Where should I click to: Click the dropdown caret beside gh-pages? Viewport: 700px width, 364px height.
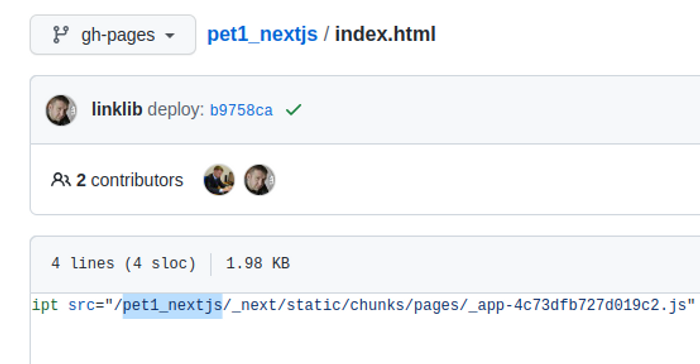coord(170,36)
